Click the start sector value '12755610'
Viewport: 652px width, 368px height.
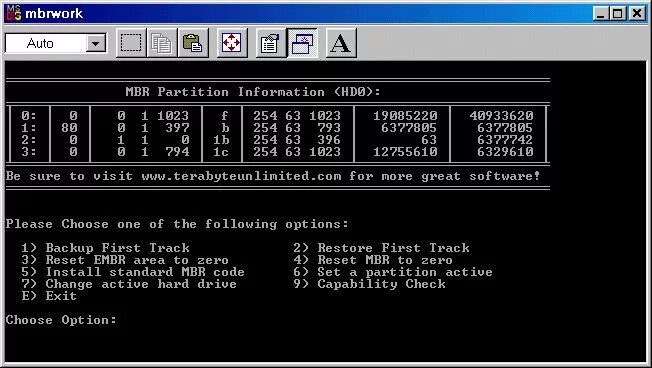click(x=405, y=152)
